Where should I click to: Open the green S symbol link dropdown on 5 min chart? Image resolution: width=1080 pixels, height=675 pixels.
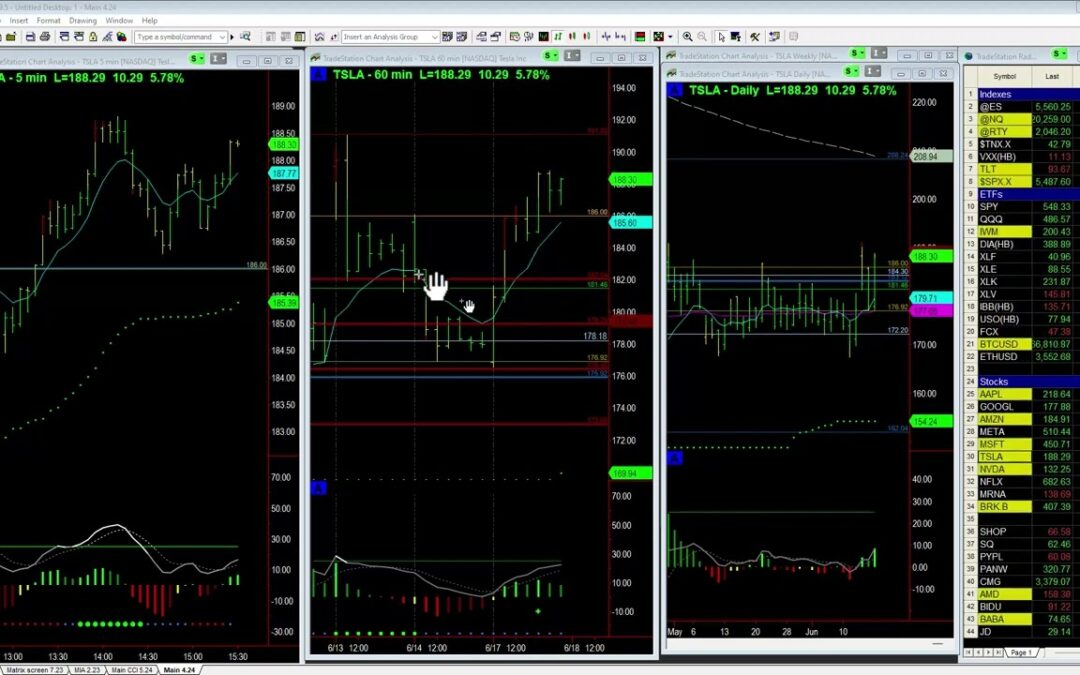197,59
